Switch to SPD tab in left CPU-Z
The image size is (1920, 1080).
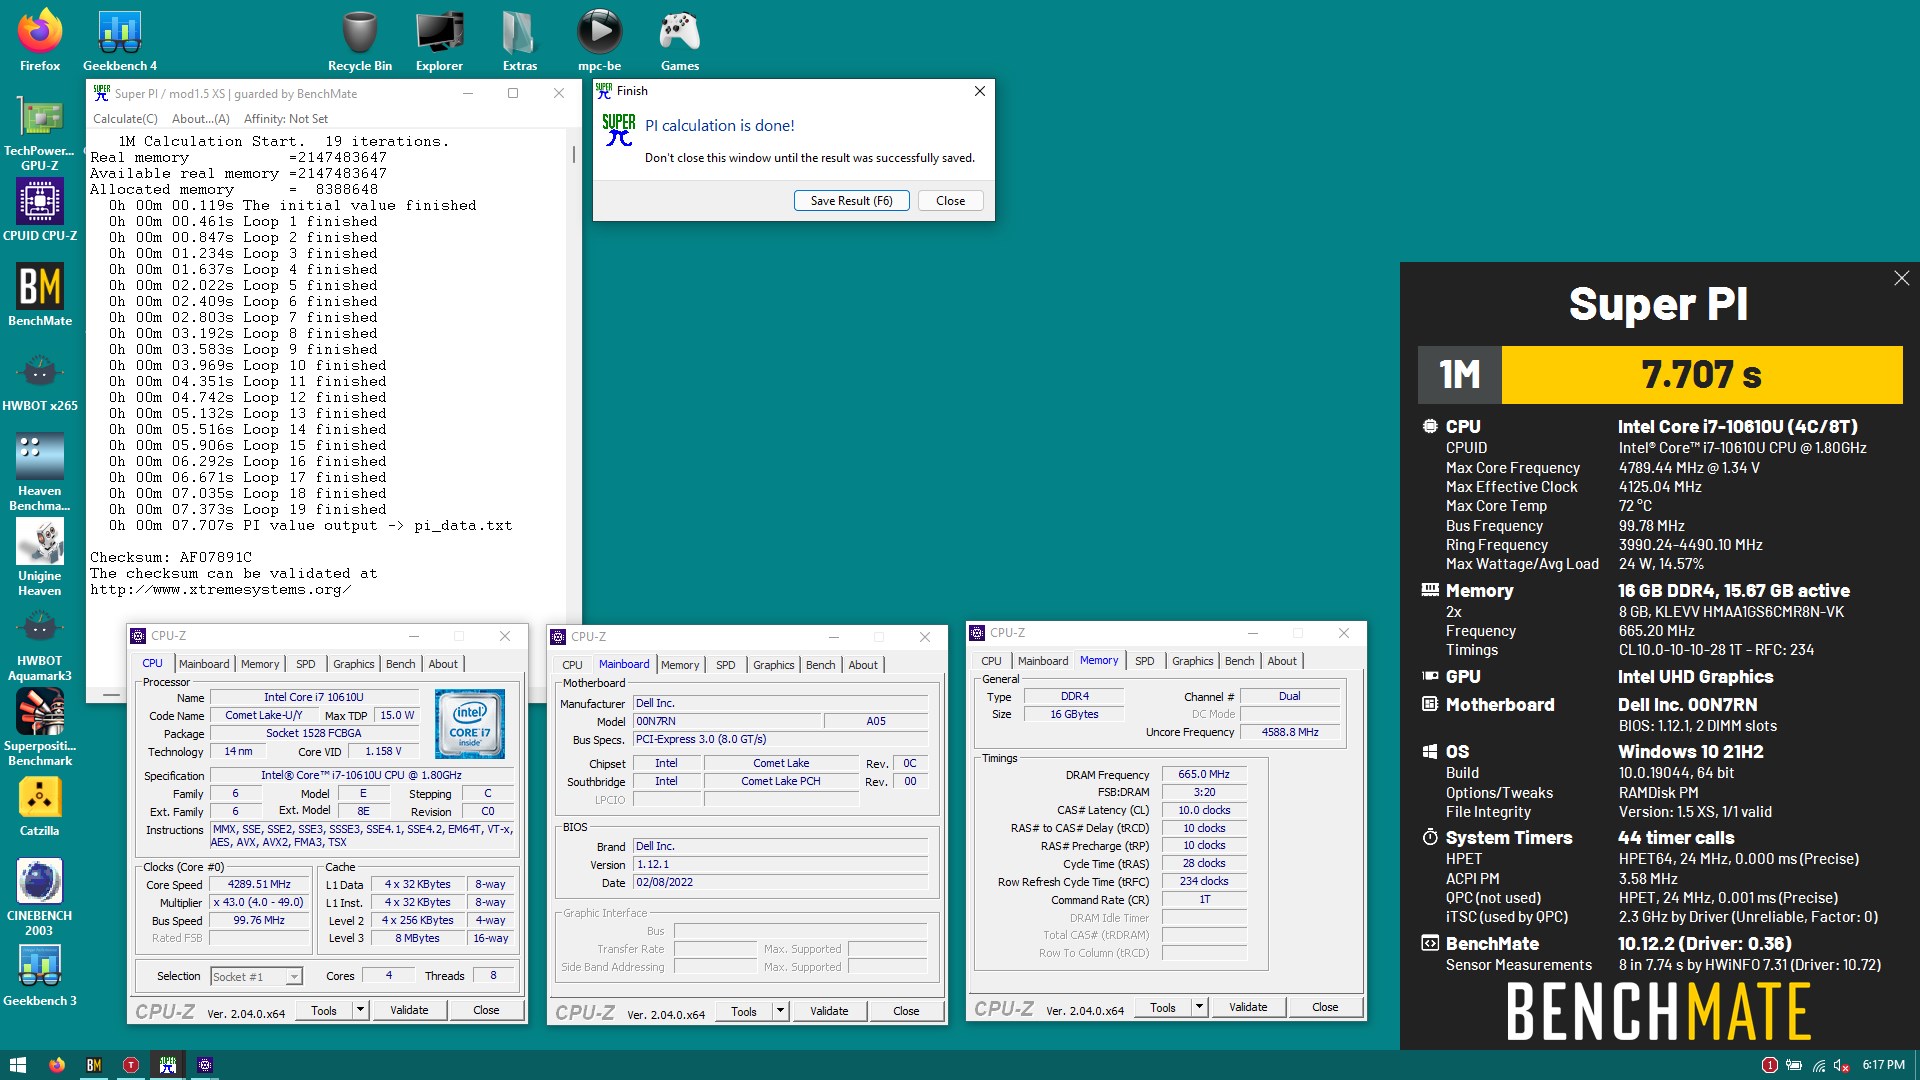pos(306,664)
